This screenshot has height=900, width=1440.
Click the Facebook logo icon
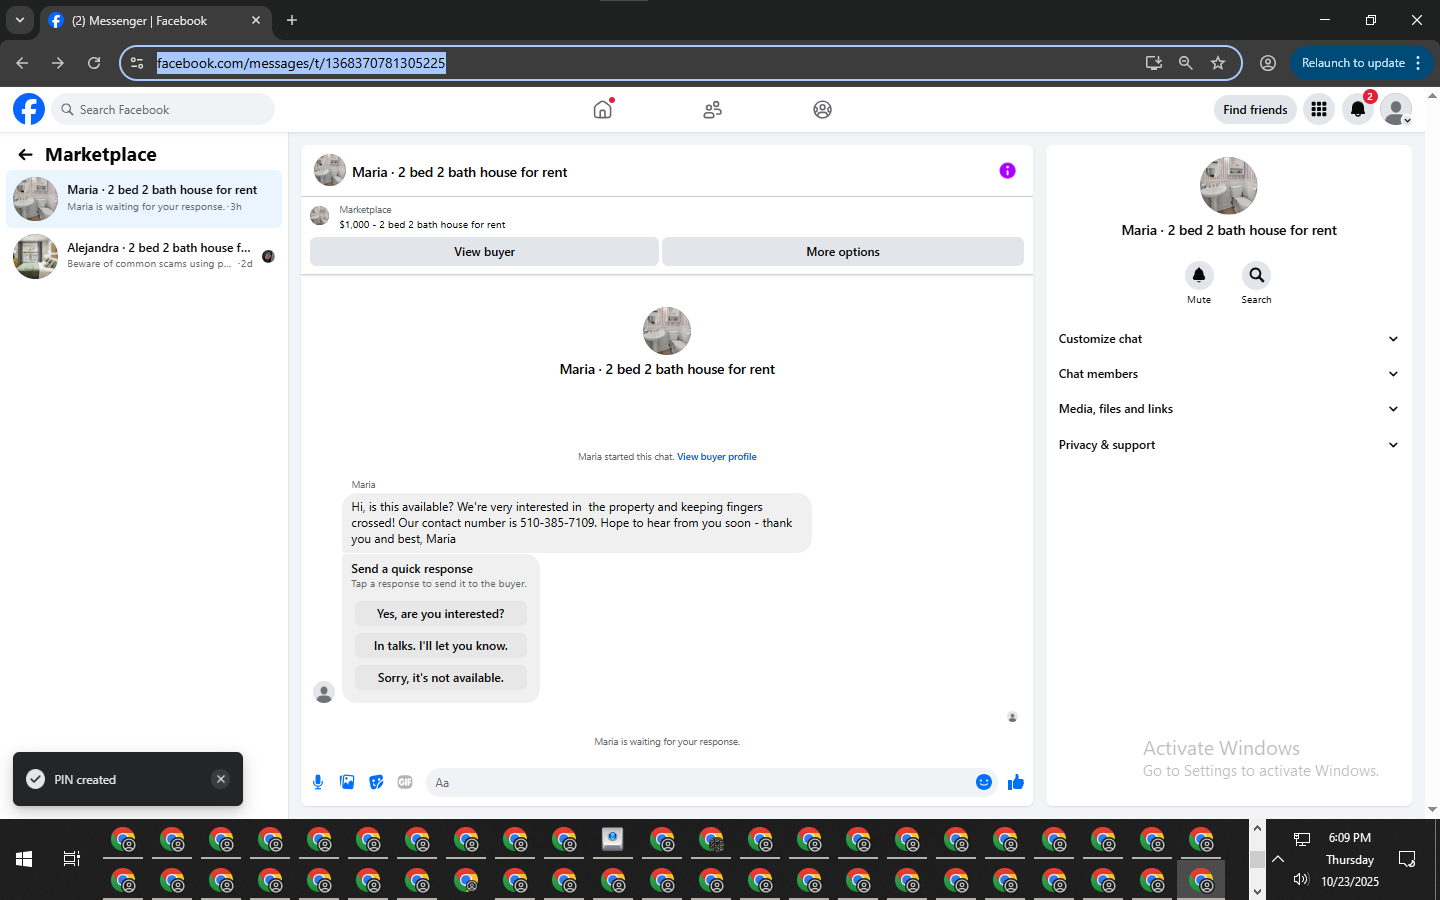pyautogui.click(x=29, y=109)
